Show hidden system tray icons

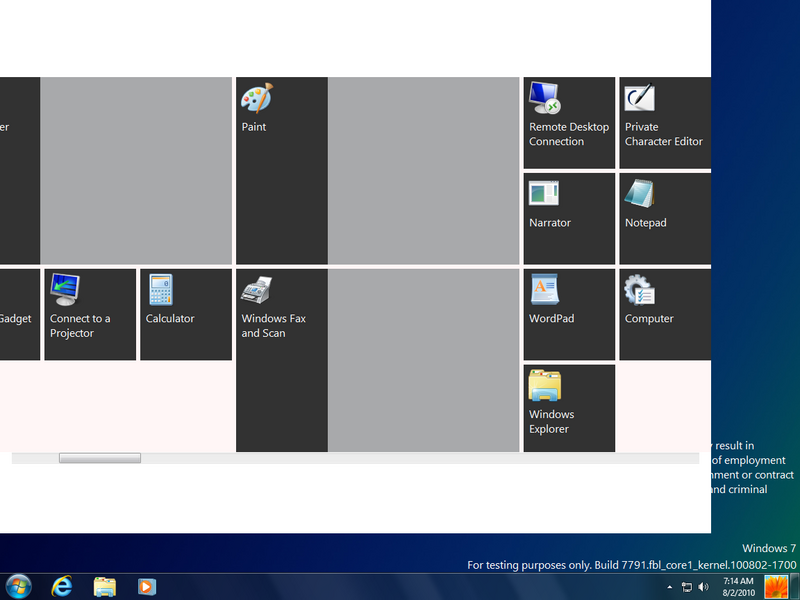[x=669, y=587]
